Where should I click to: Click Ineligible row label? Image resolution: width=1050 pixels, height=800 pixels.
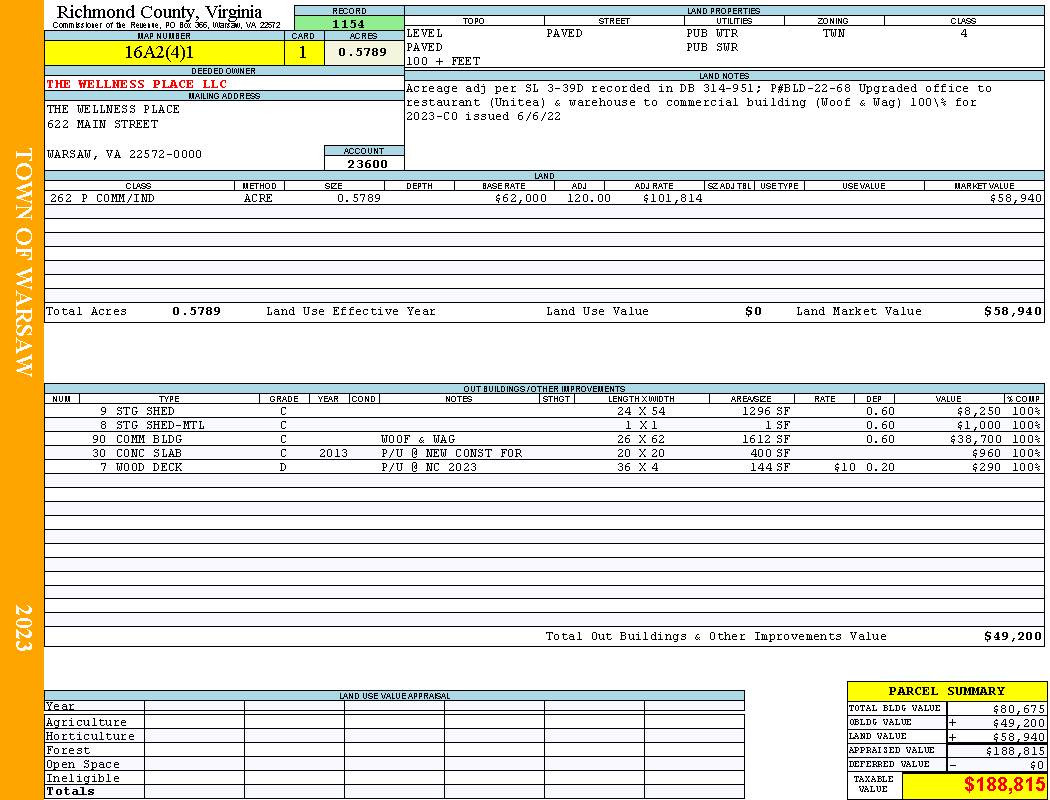(82, 779)
